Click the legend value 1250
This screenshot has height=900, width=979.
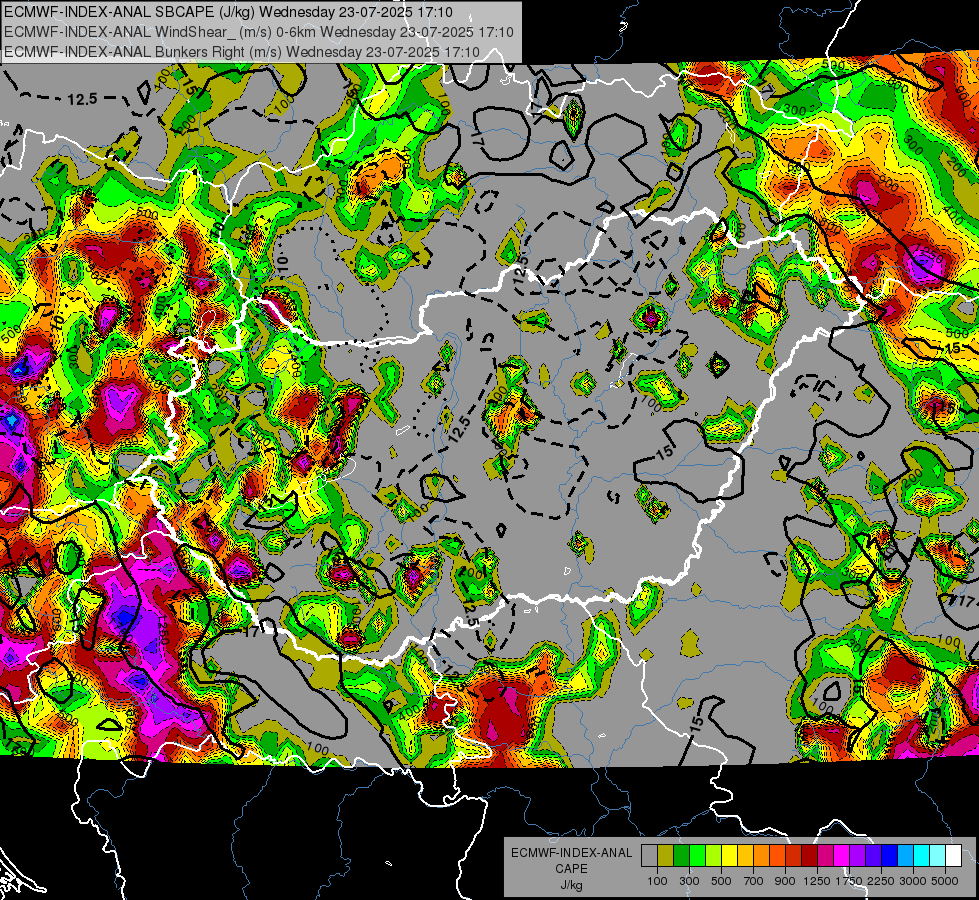(x=817, y=881)
